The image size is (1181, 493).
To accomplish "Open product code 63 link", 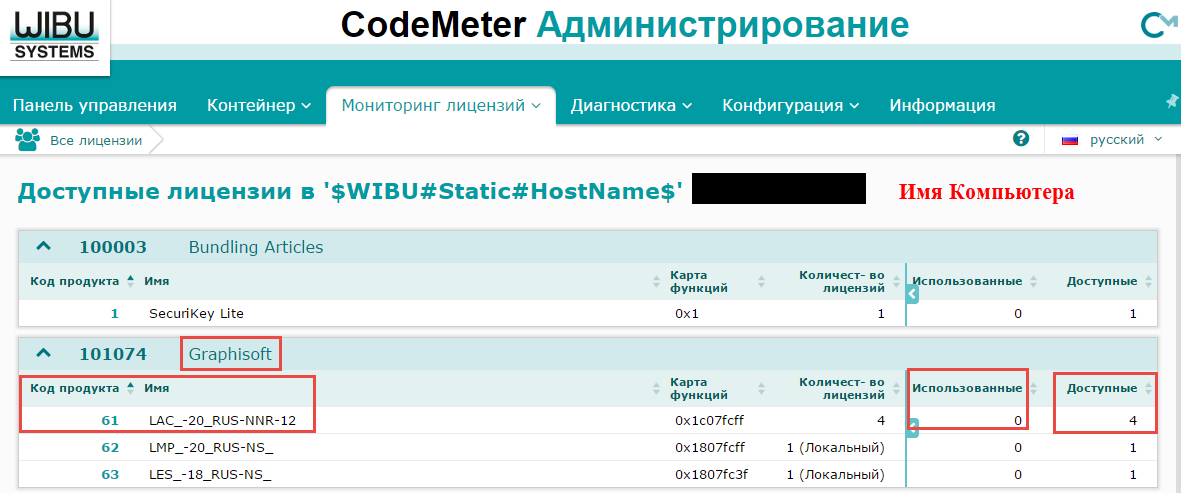I will 110,474.
